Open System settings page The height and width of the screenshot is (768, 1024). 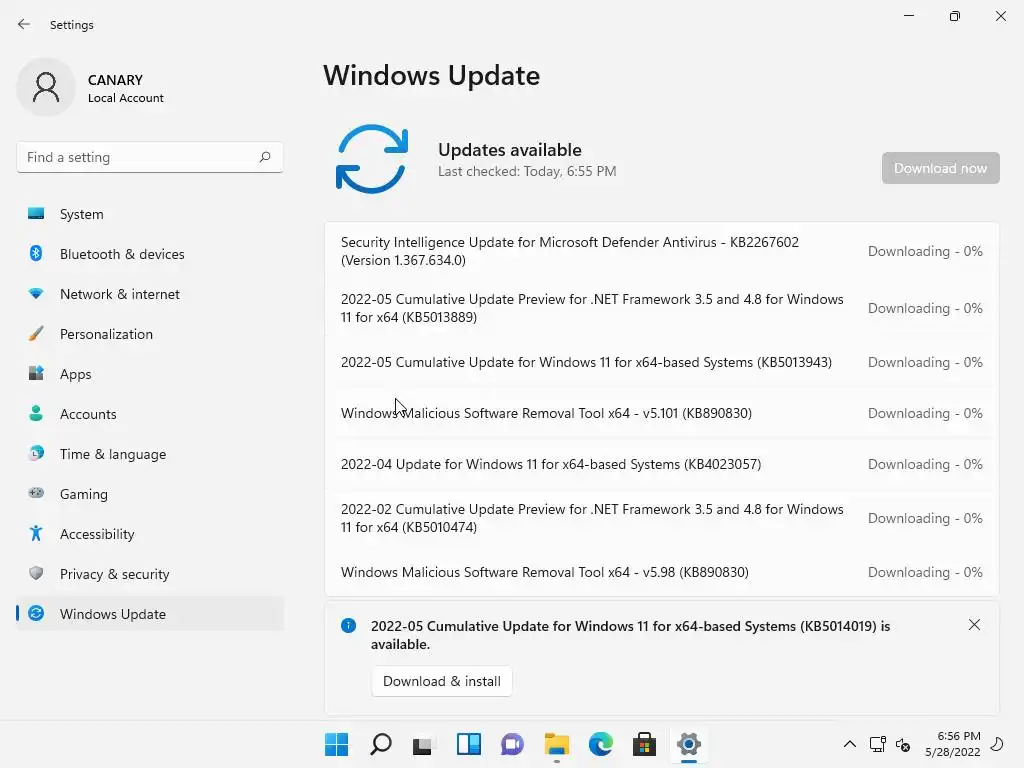[x=82, y=214]
